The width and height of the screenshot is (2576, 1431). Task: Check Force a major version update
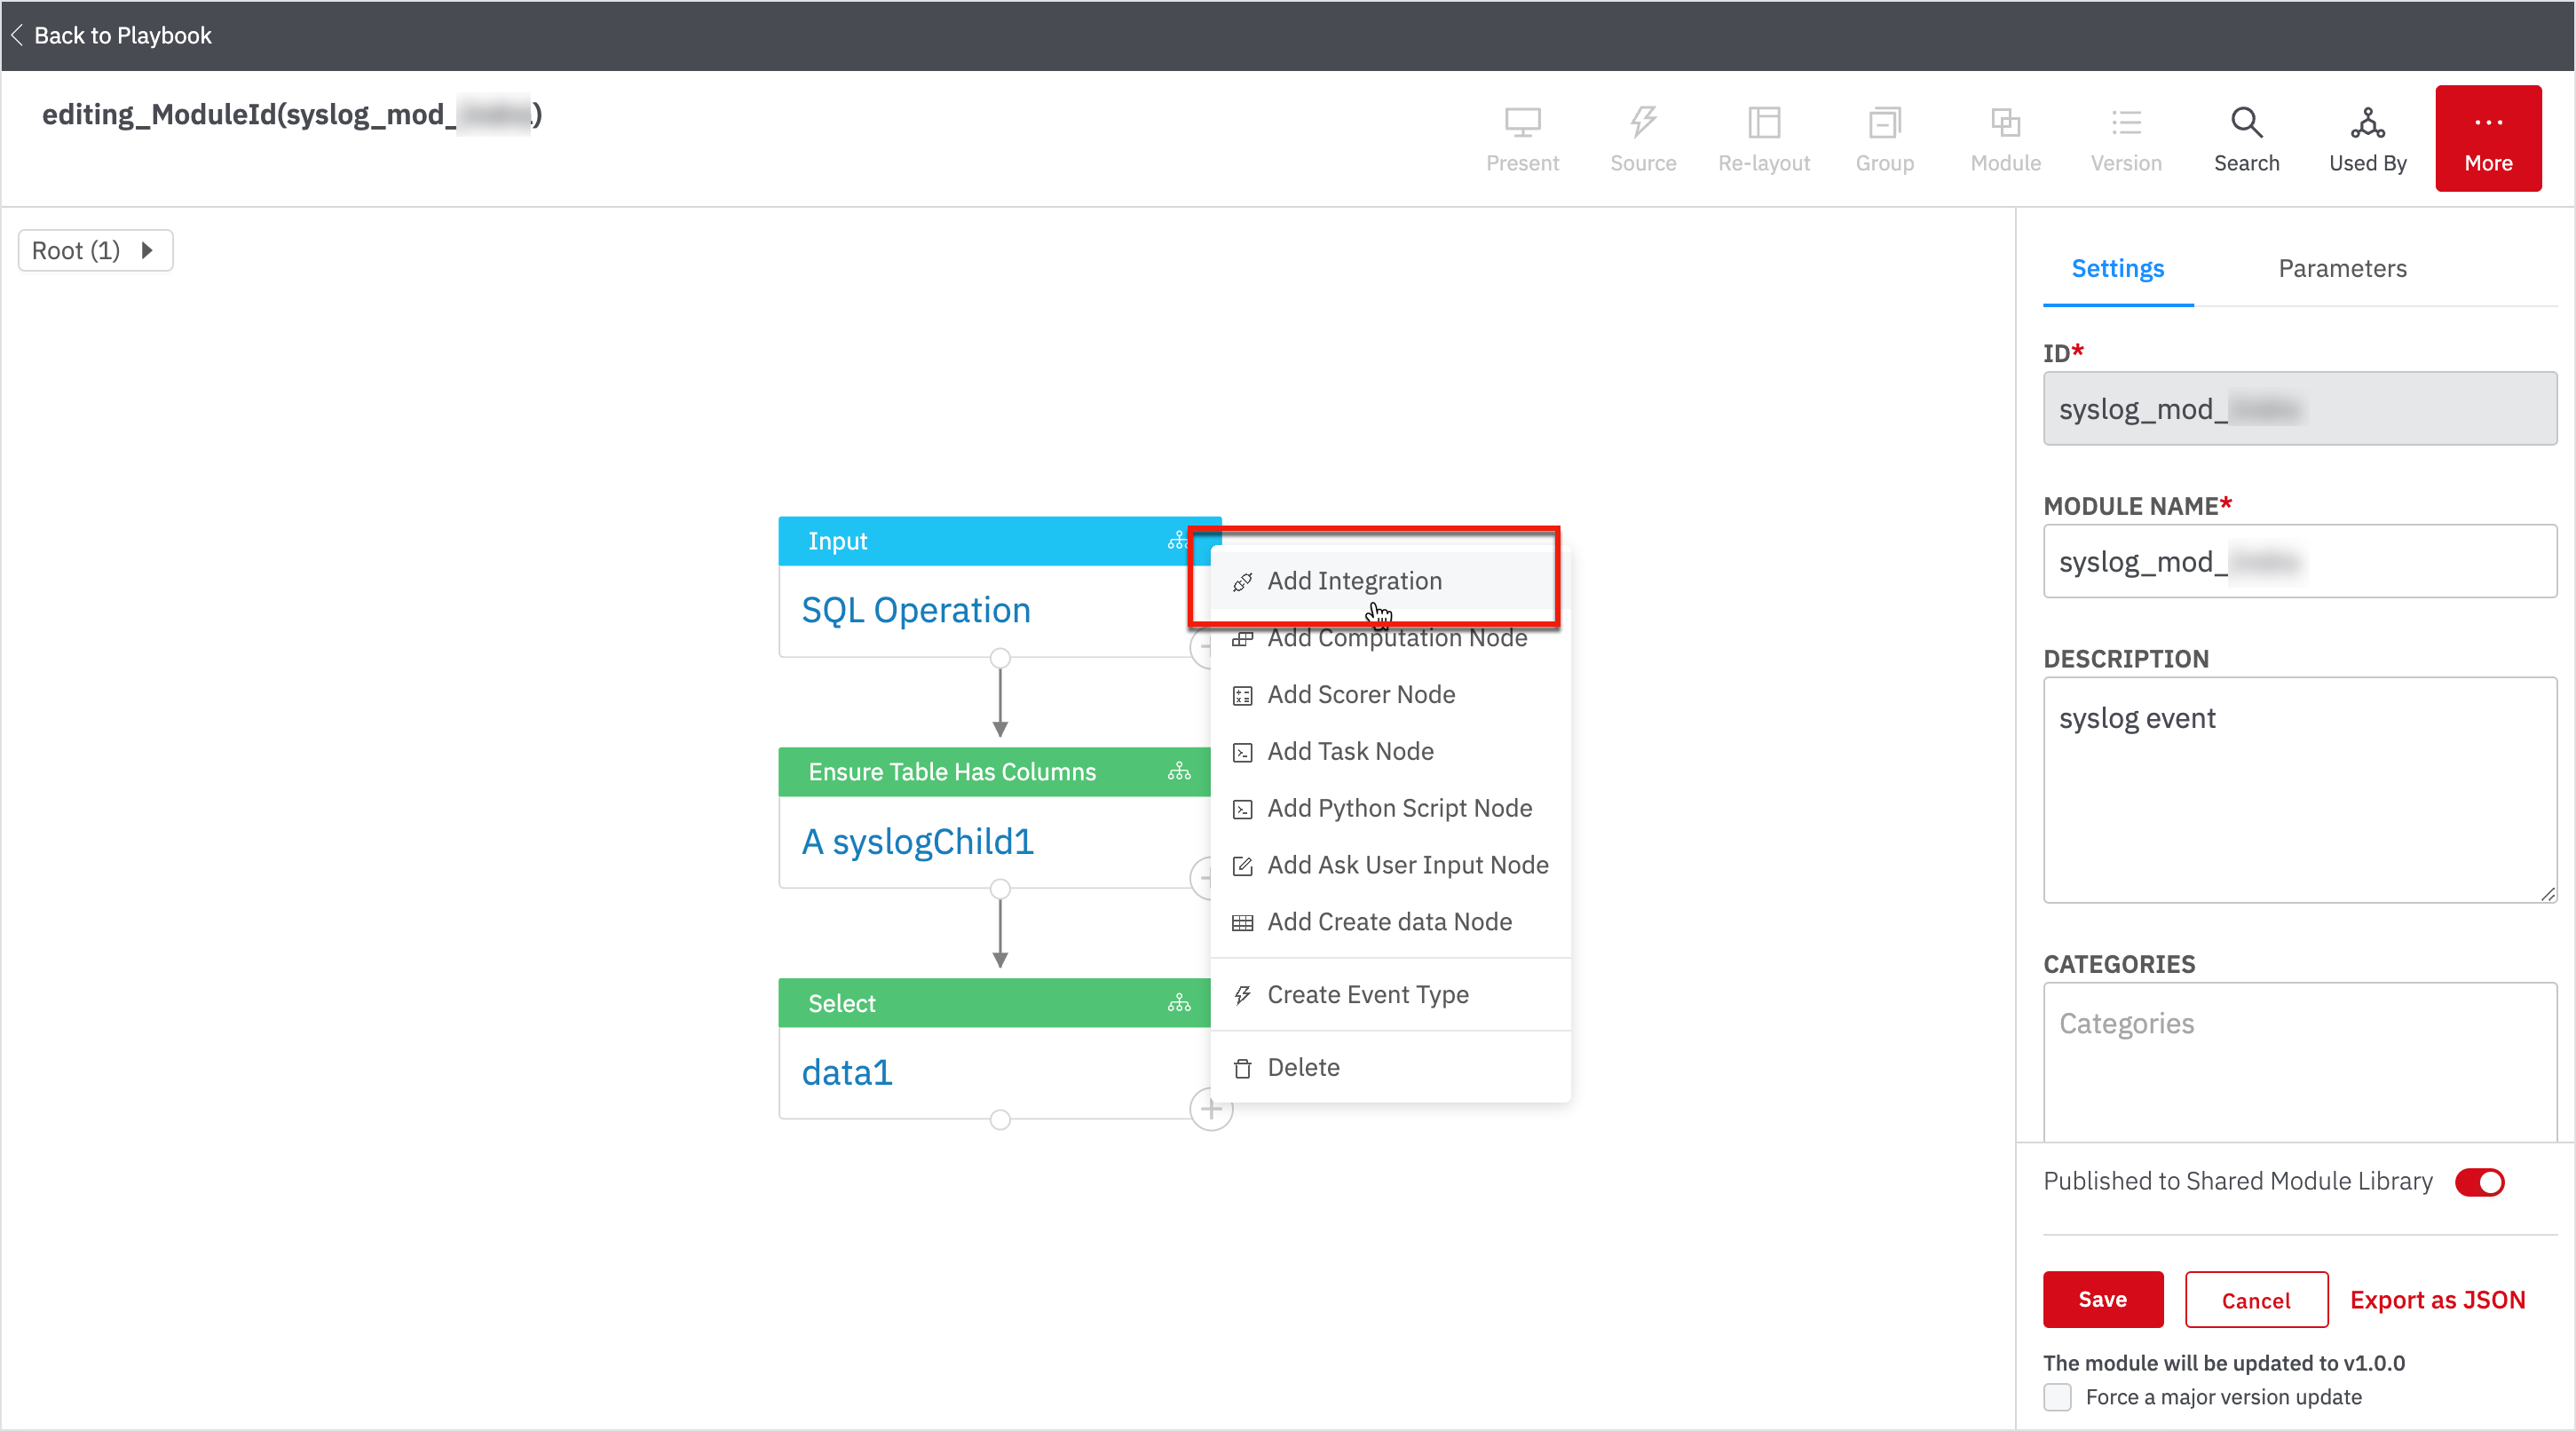coord(2057,1397)
